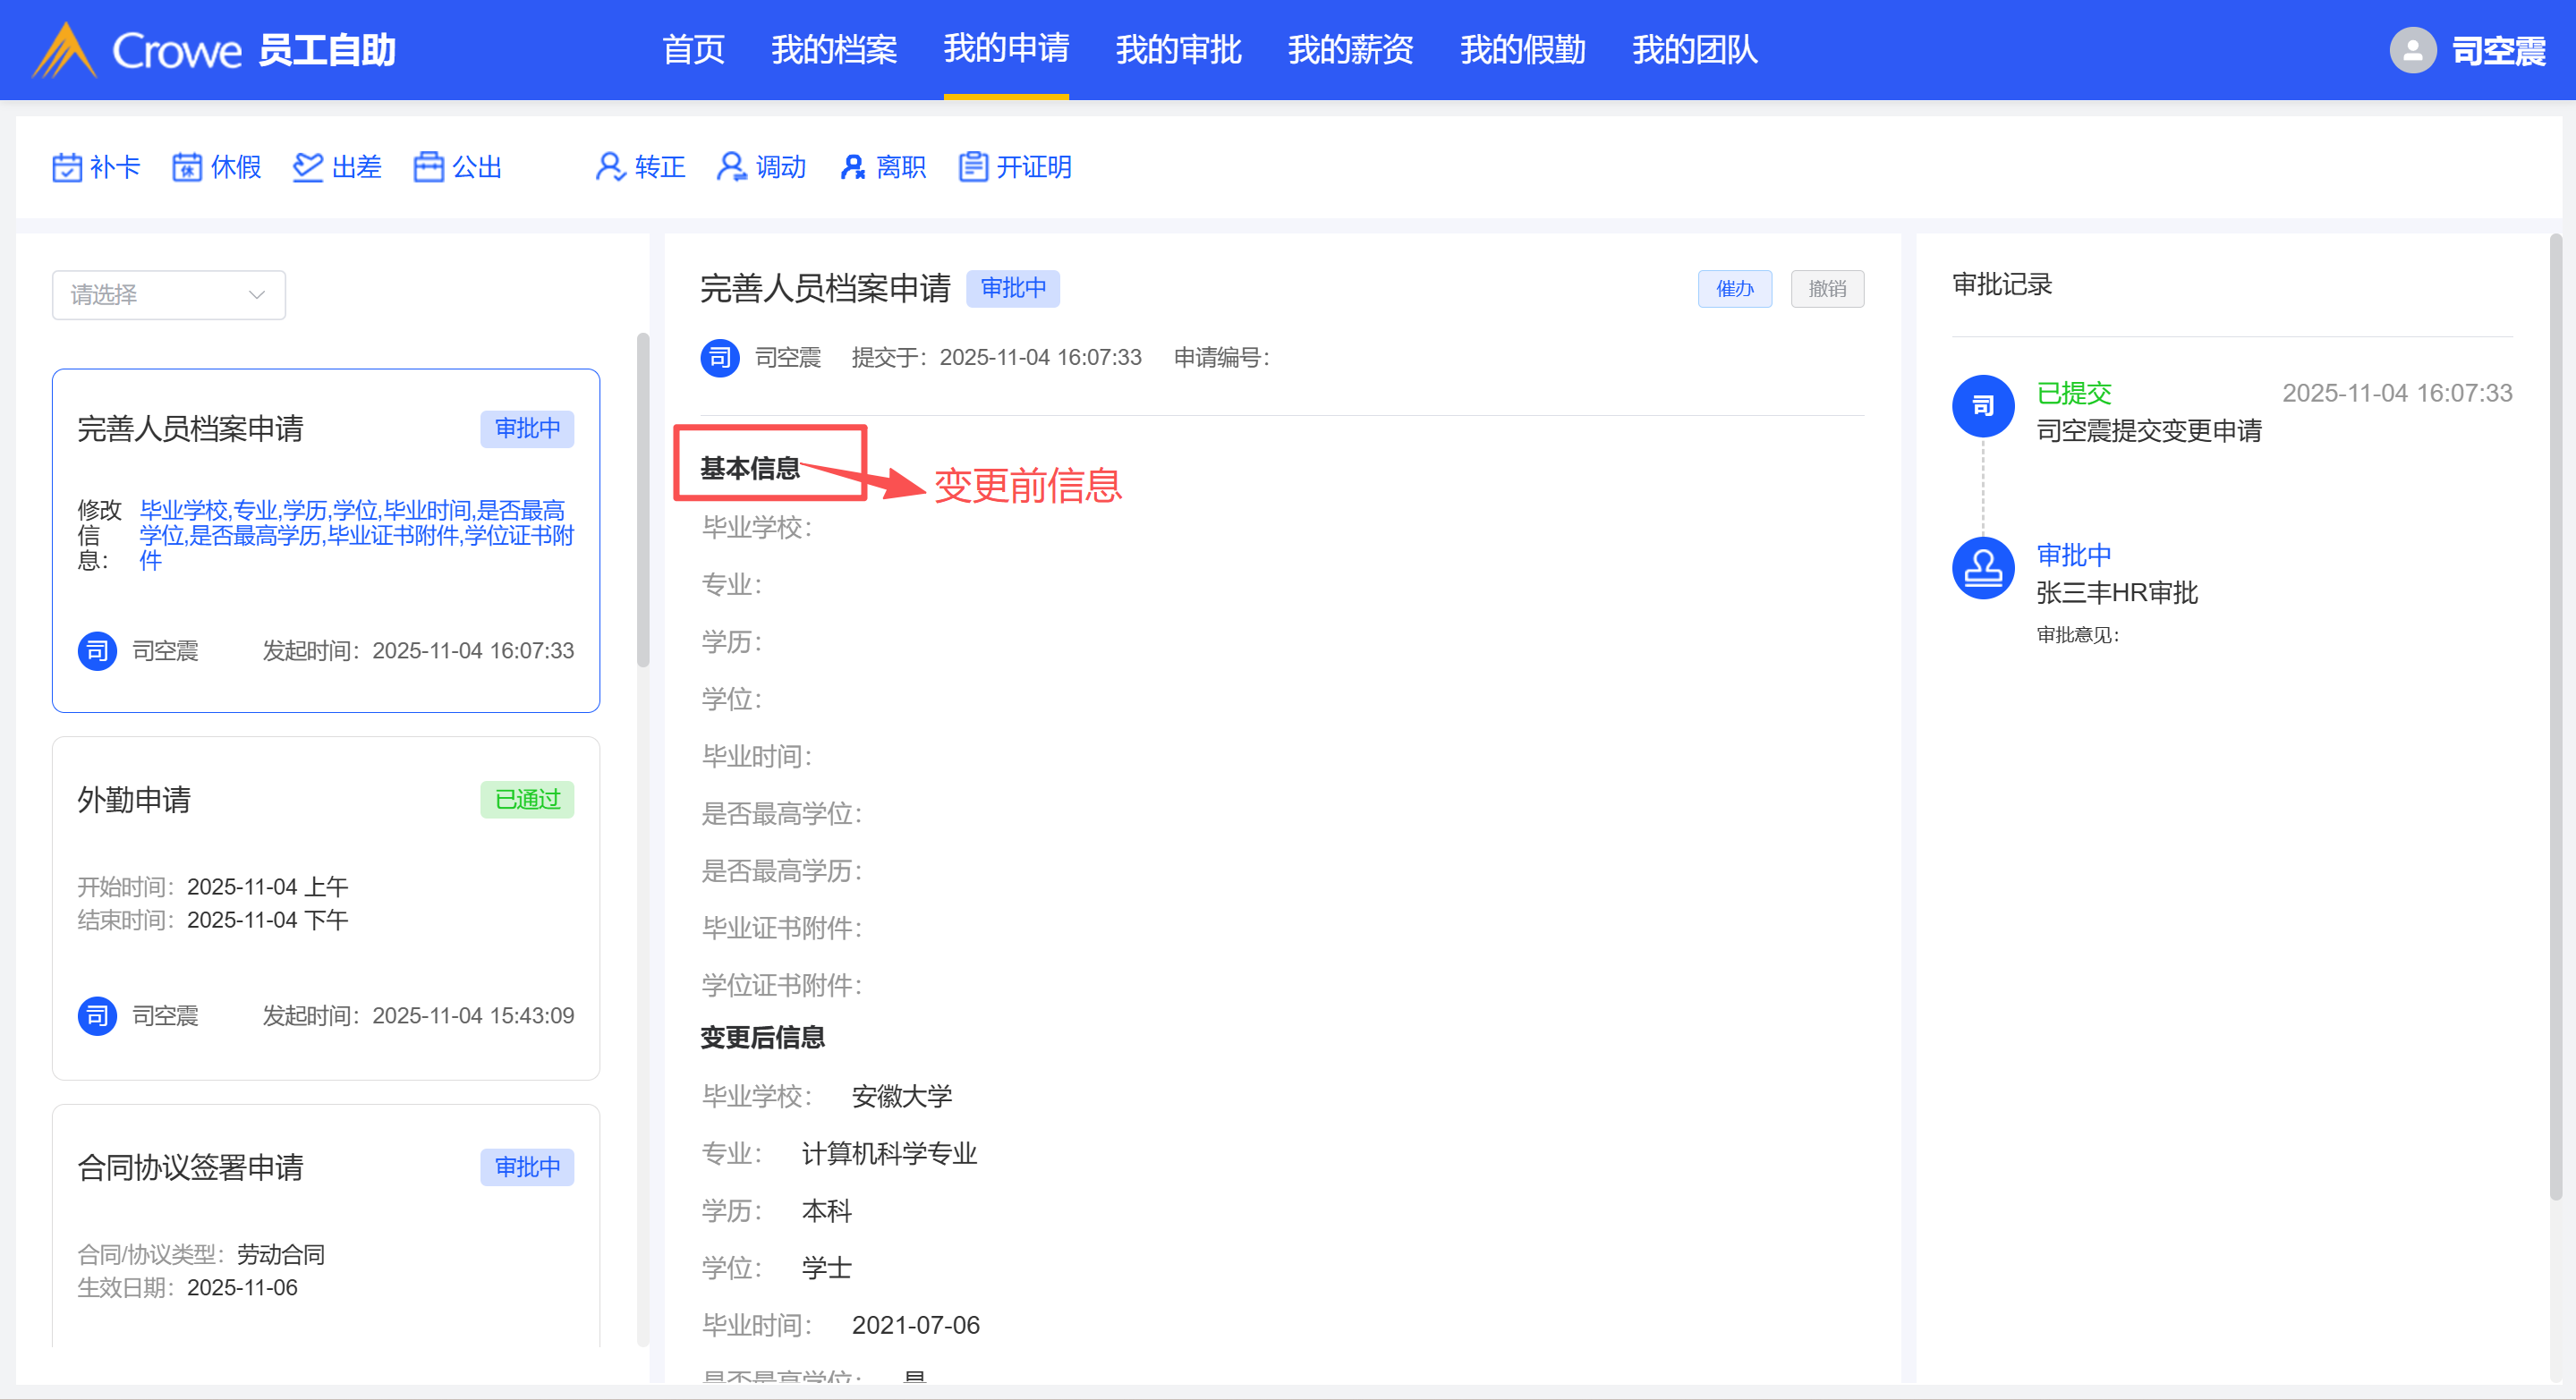Image resolution: width=2576 pixels, height=1400 pixels.
Task: Click the 公出 briefcase icon
Action: [x=429, y=167]
